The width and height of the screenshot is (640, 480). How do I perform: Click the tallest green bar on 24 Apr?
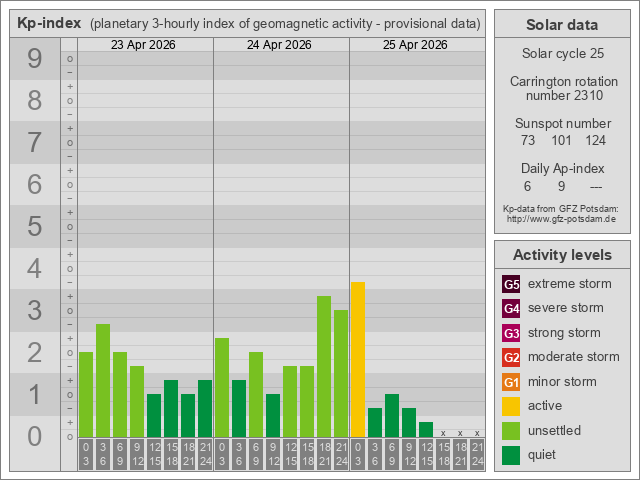point(324,366)
